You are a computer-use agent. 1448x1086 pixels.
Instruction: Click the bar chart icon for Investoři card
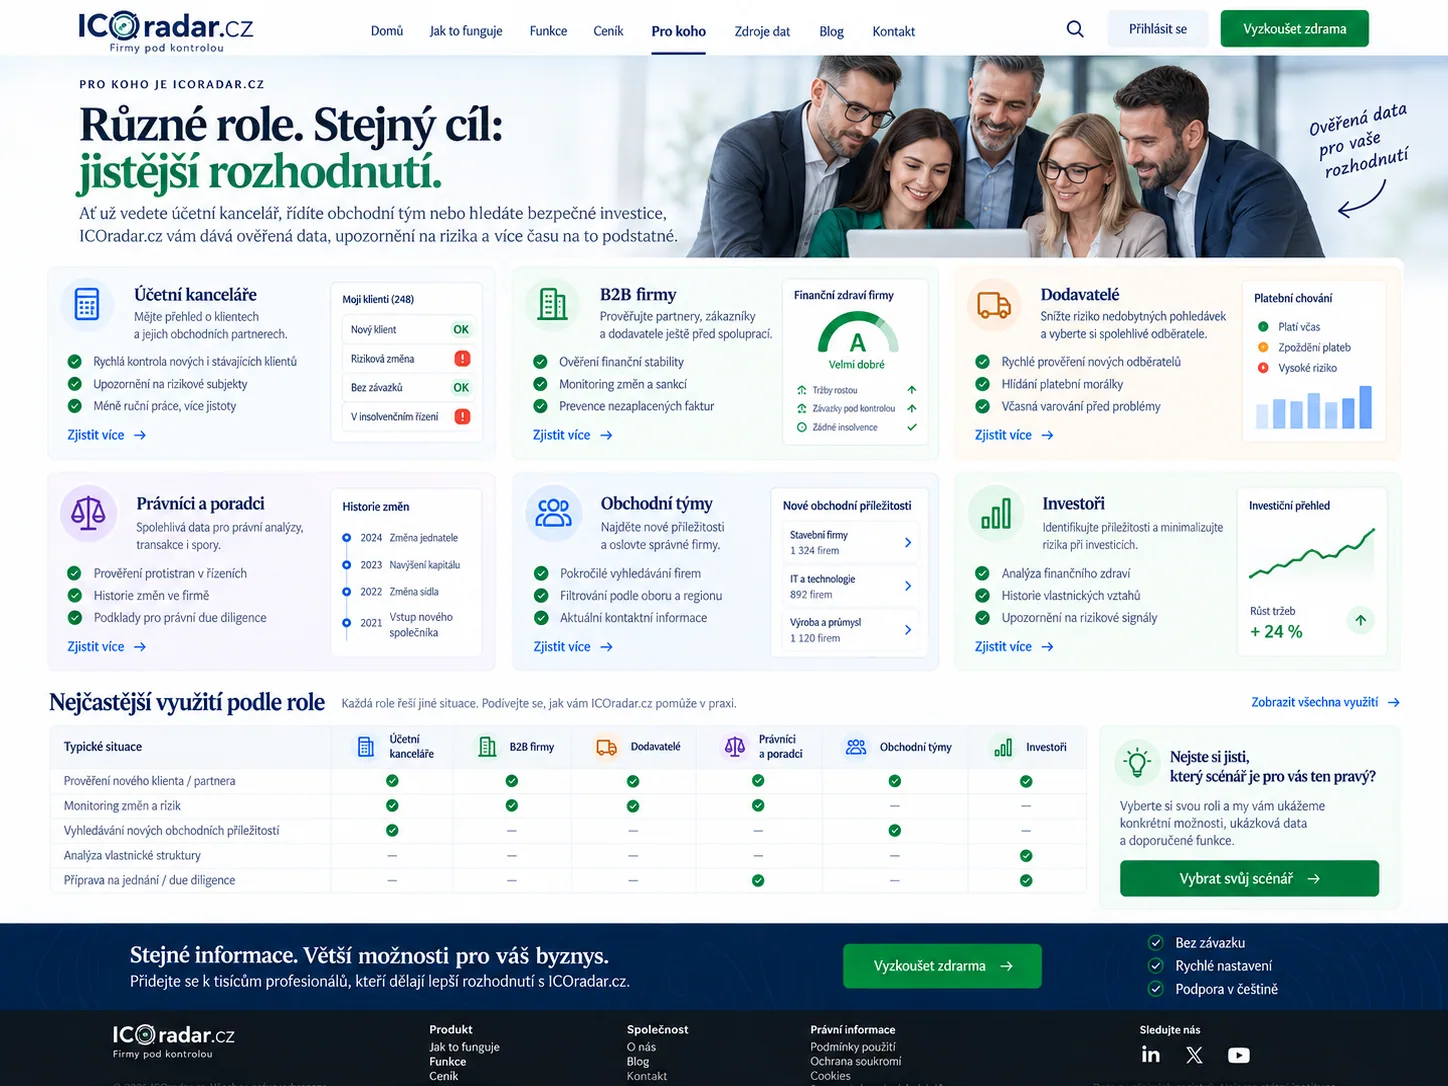point(995,513)
